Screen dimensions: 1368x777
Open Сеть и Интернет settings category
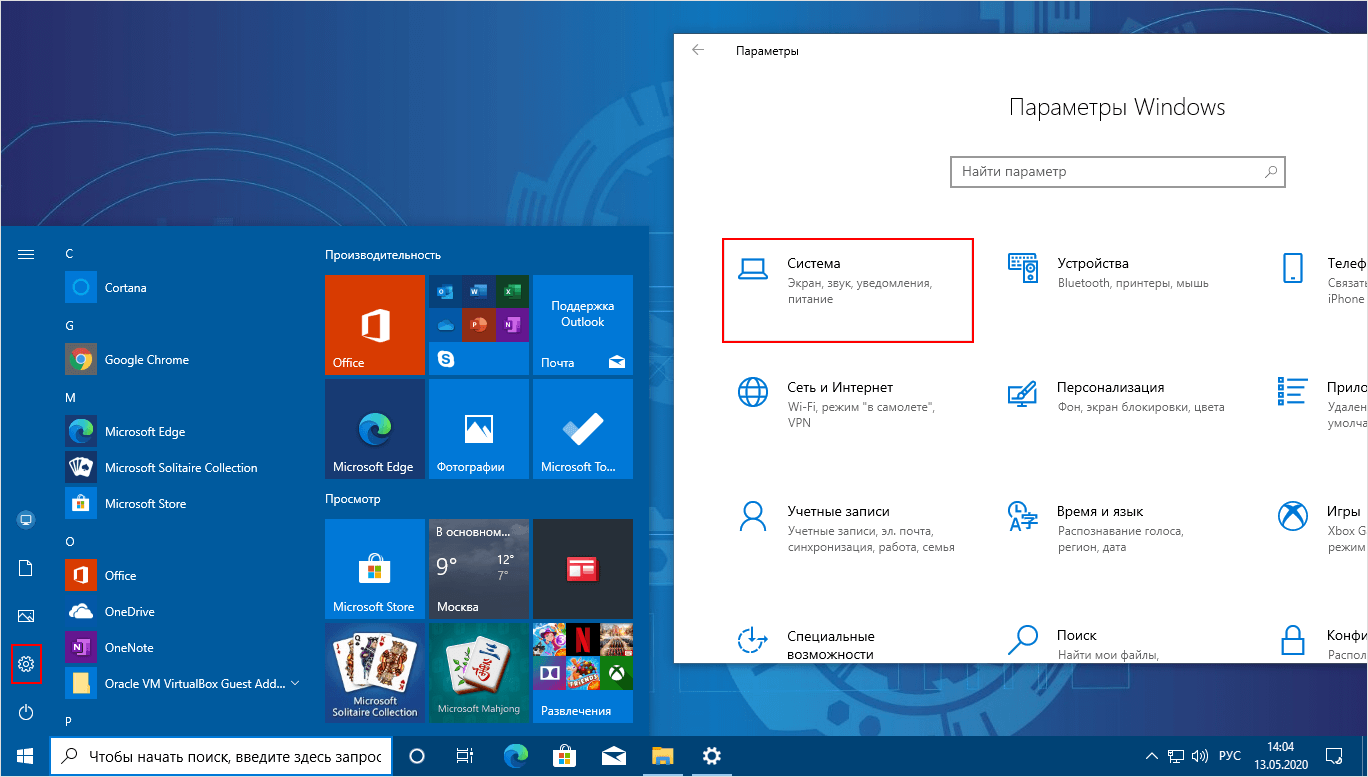click(x=848, y=403)
